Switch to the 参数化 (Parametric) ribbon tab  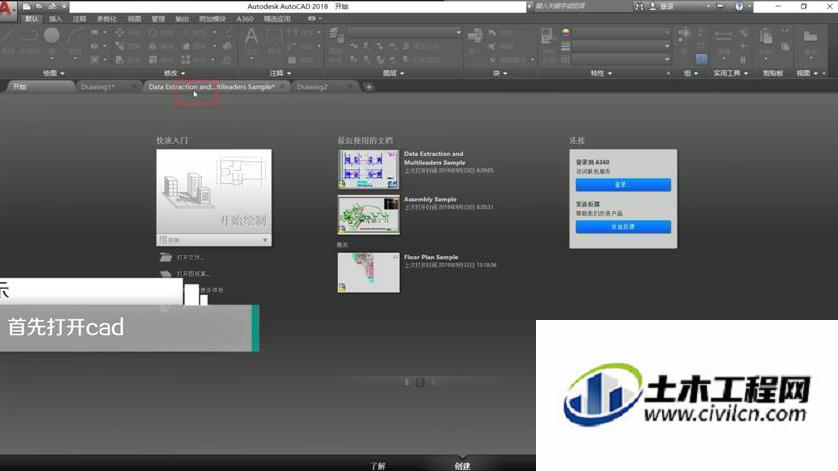click(x=107, y=19)
